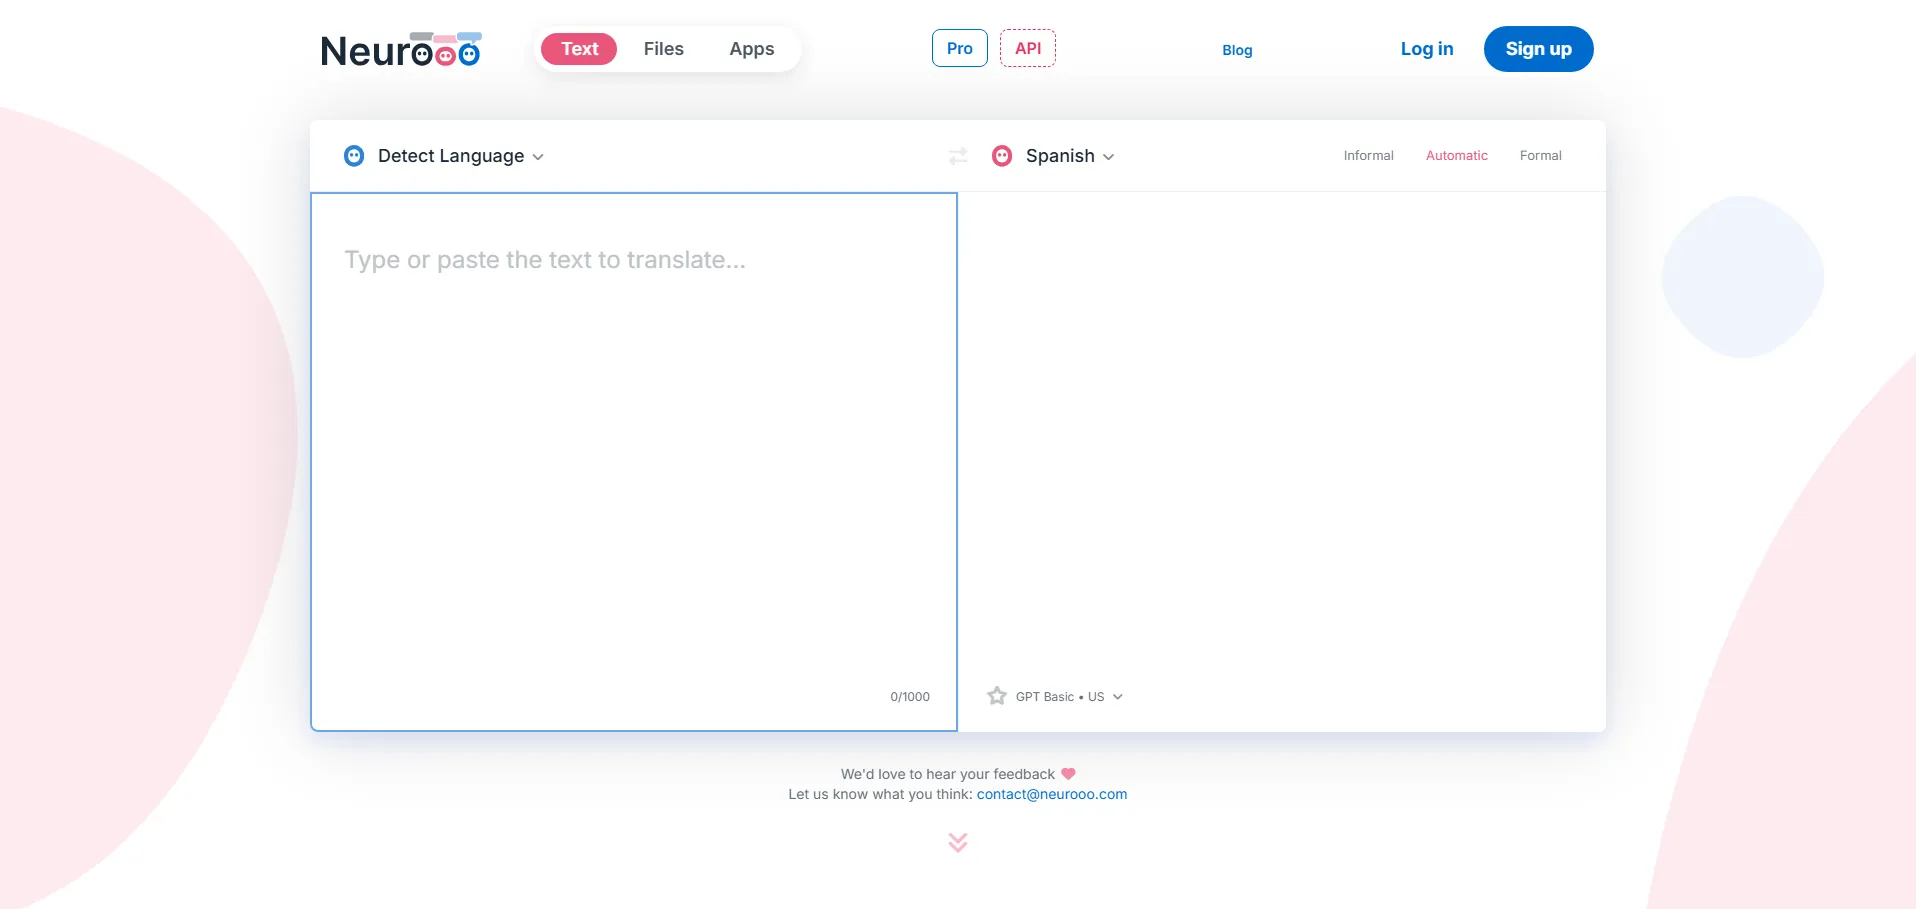1916x909 pixels.
Task: Open the GPT Basic • US model dropdown
Action: [1068, 697]
